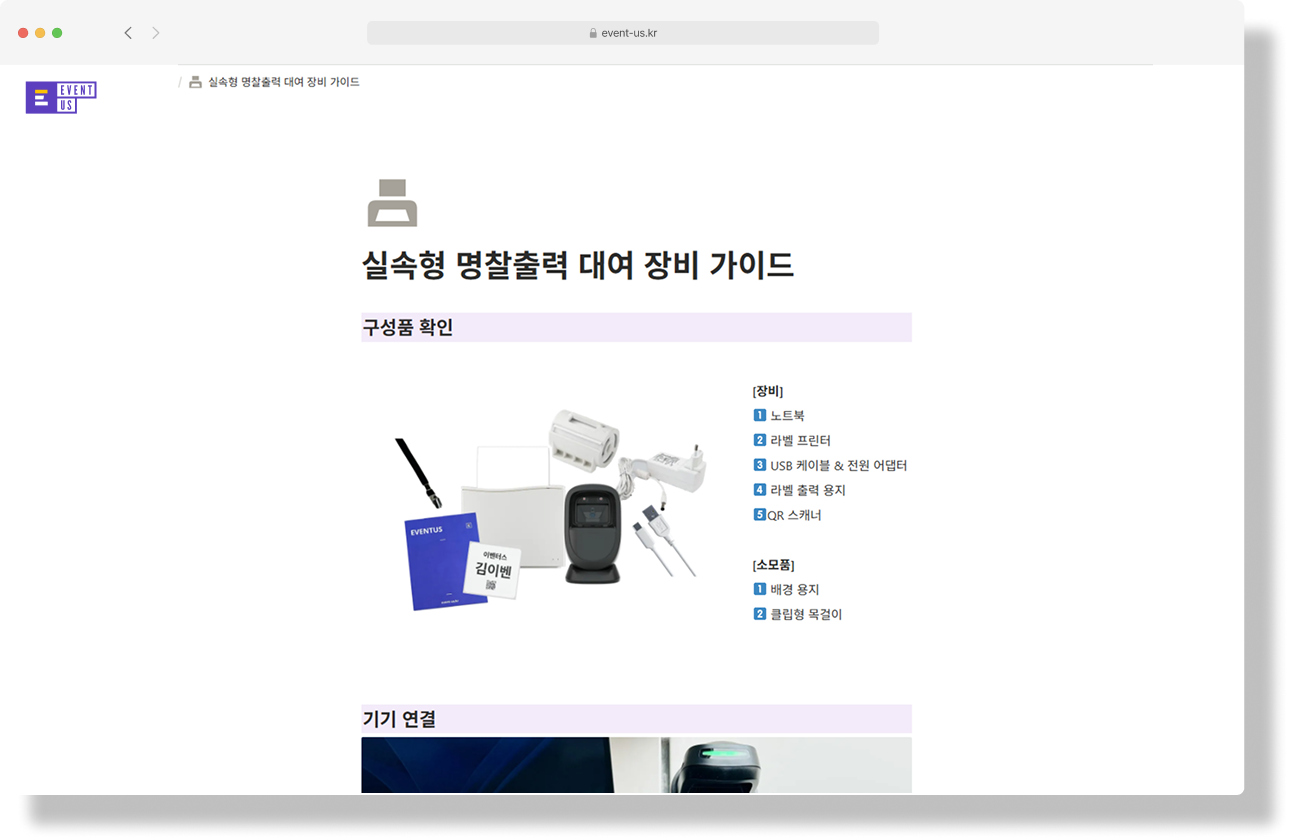Click badge 4 beside 라벨 출력 용지
This screenshot has width=1290, height=840.
pyautogui.click(x=760, y=490)
